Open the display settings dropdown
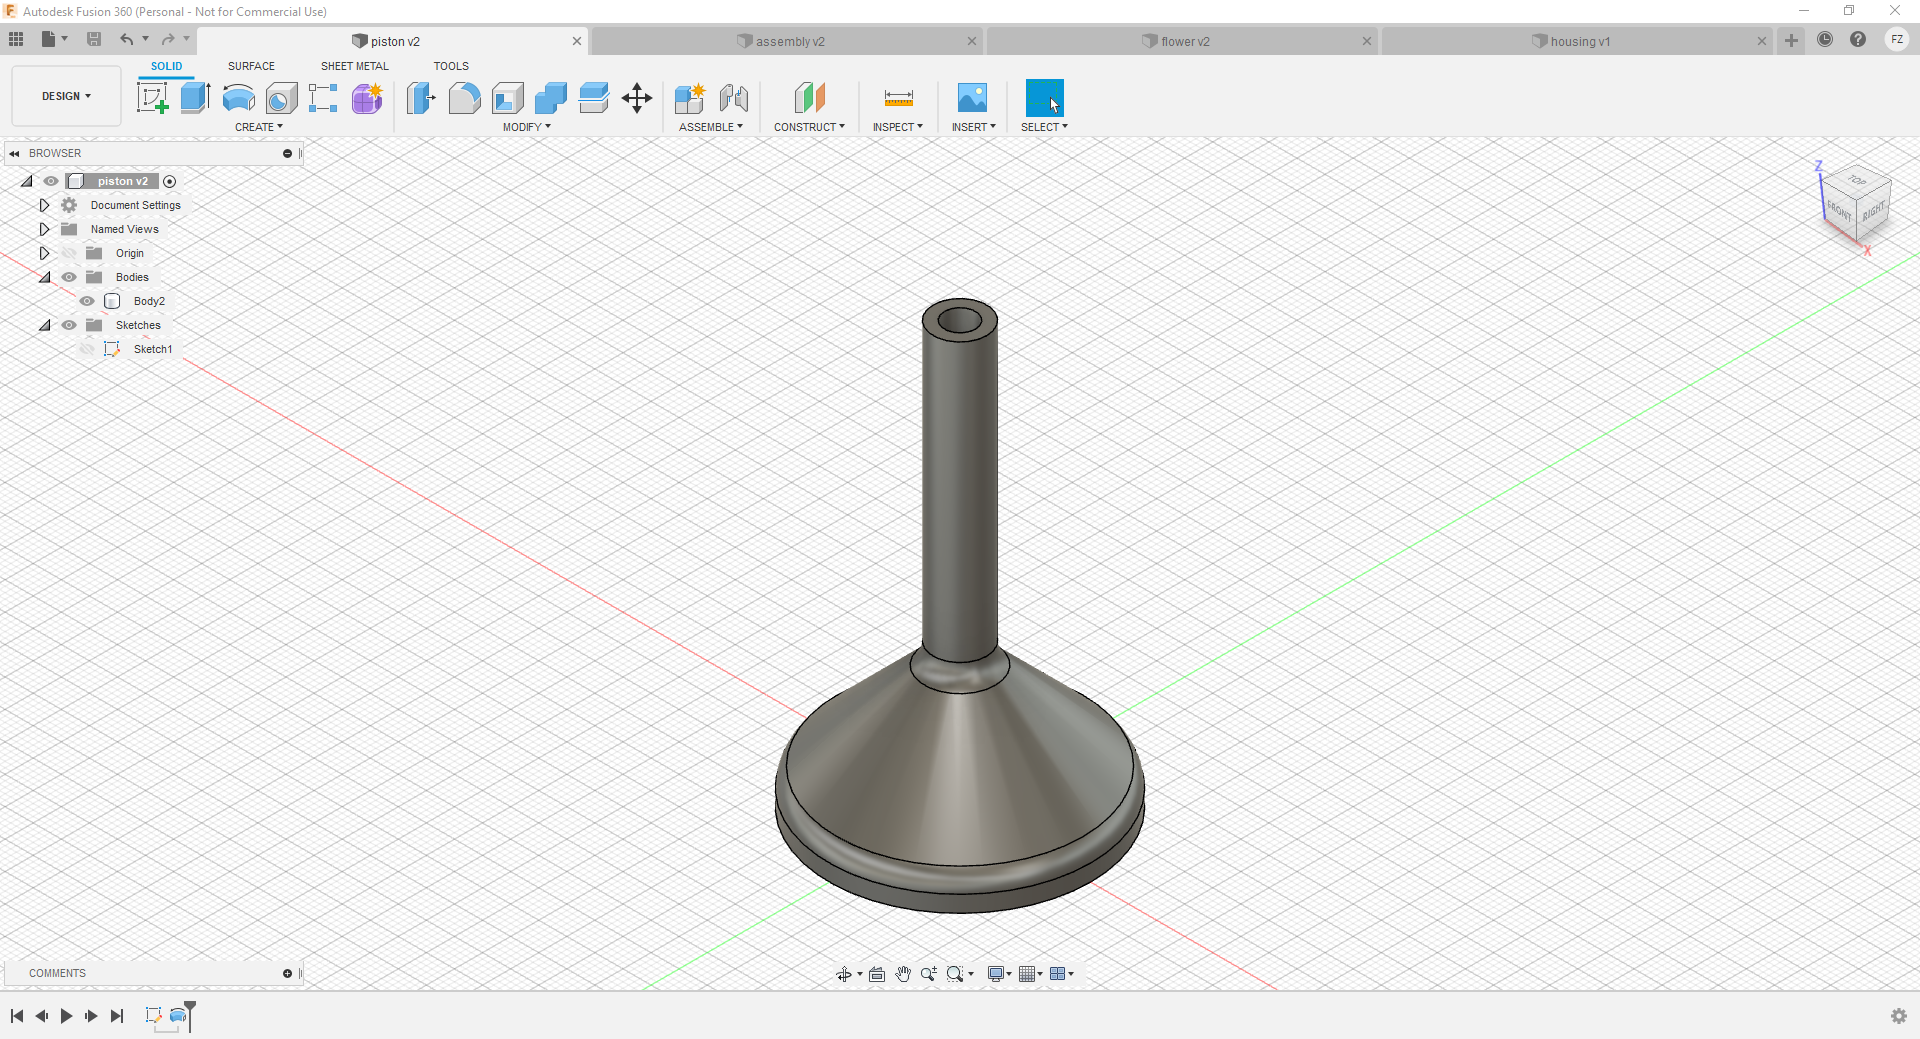The height and width of the screenshot is (1039, 1920). (x=998, y=973)
